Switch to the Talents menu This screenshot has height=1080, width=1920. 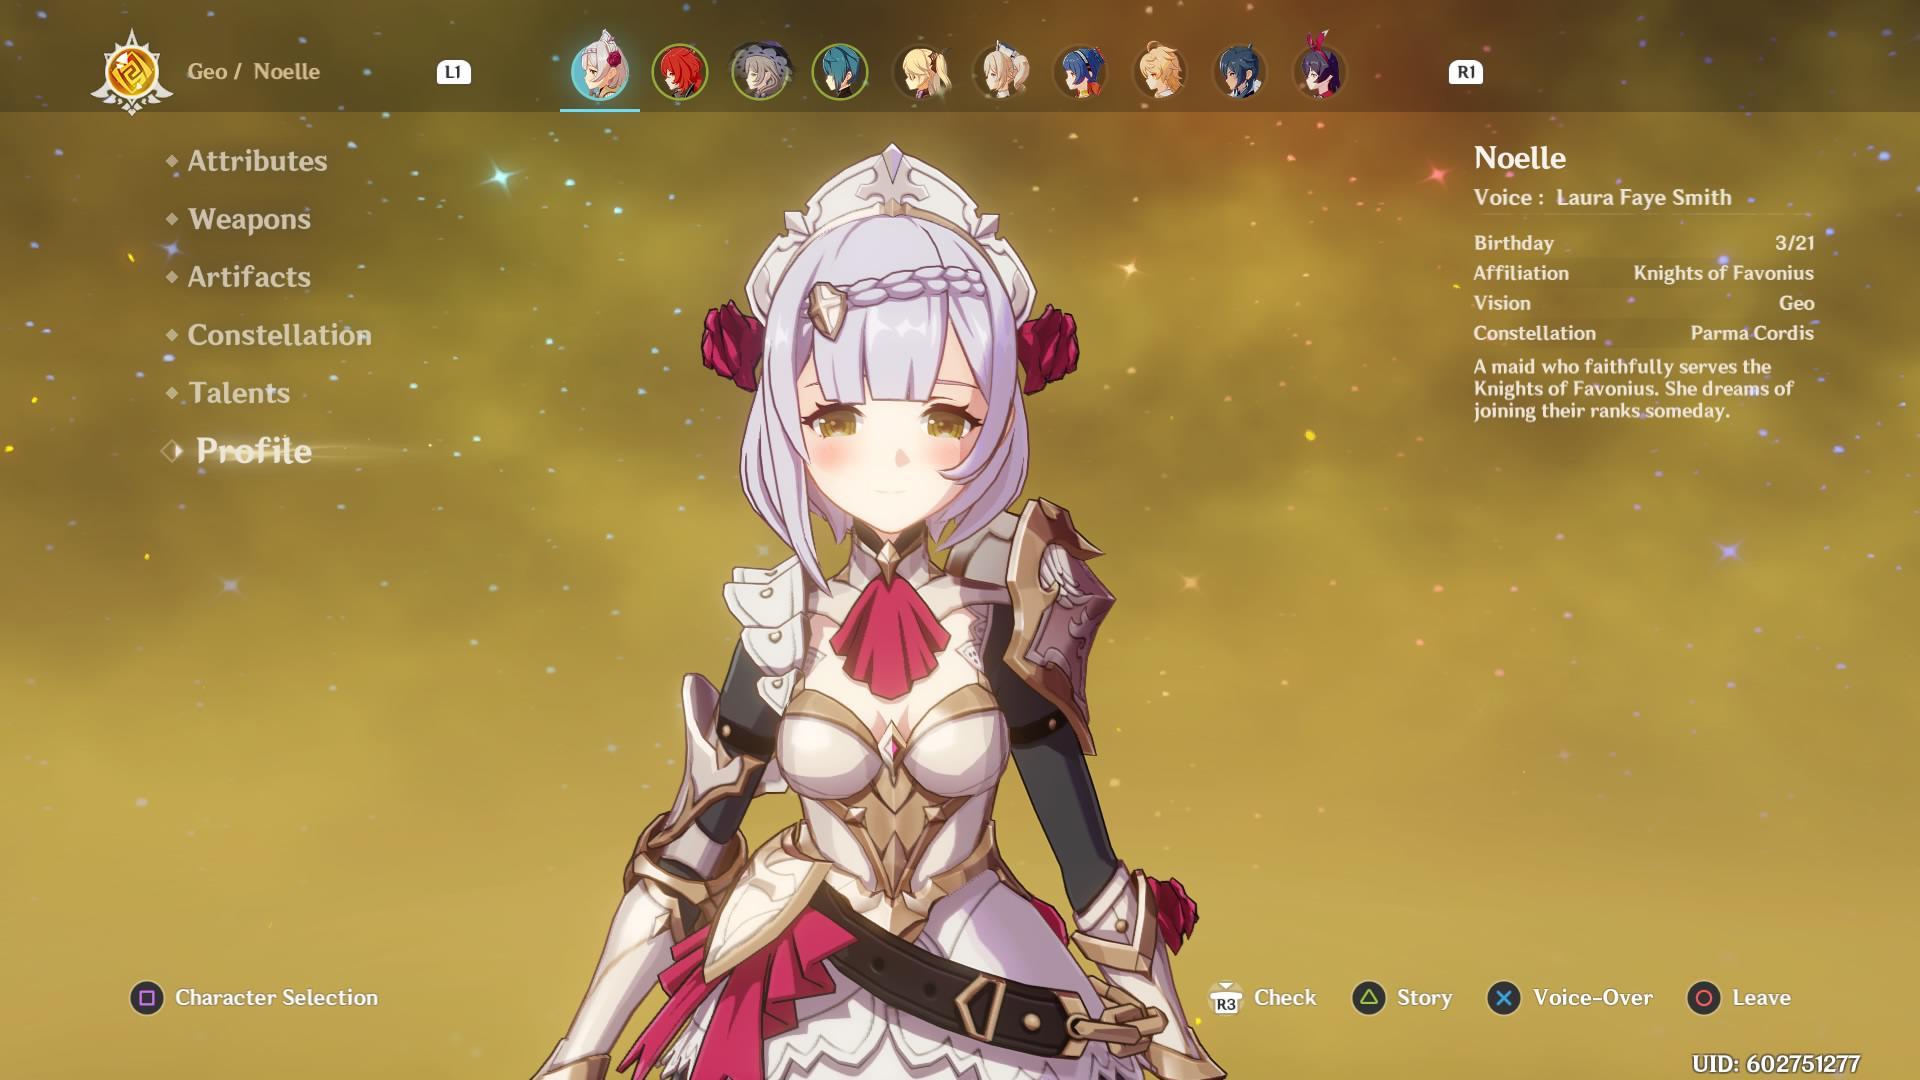click(x=239, y=393)
